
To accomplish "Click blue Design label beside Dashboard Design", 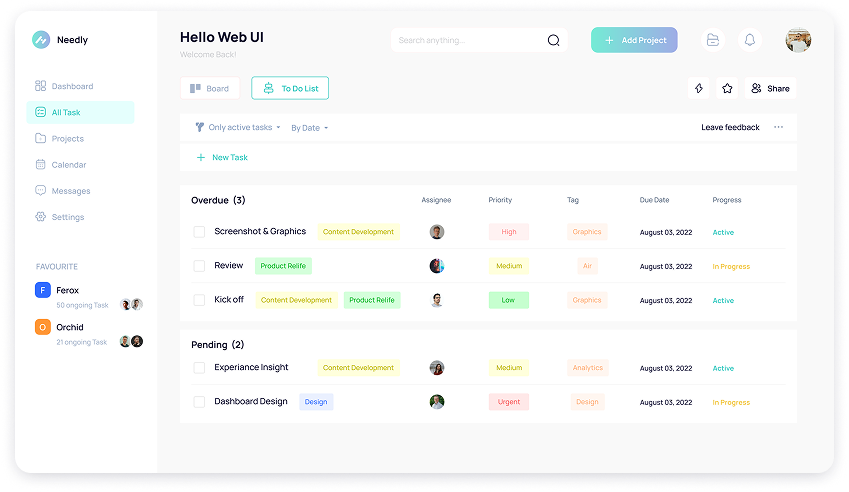I will (316, 402).
